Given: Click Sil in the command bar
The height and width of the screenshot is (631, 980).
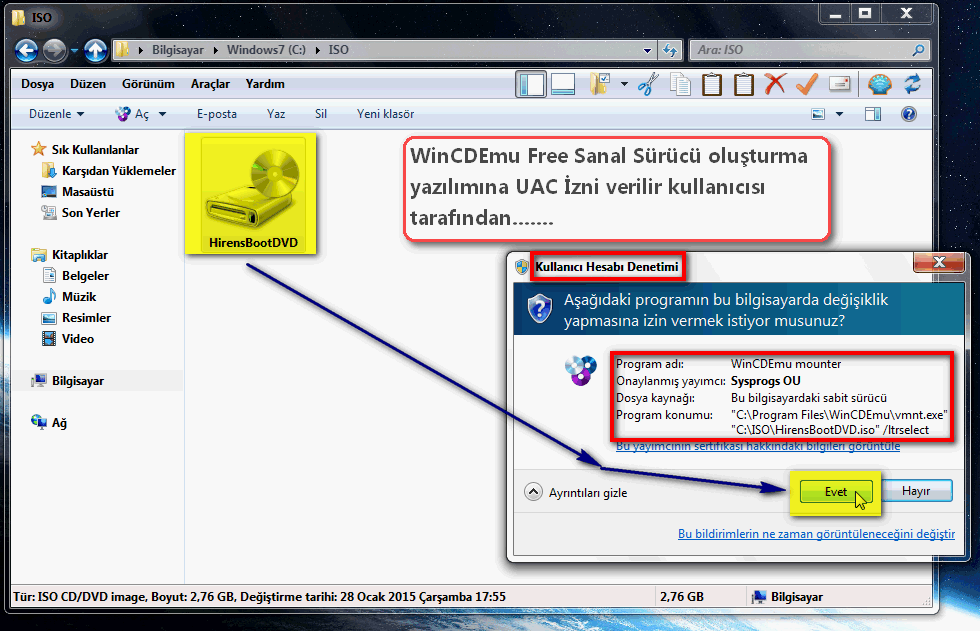Looking at the screenshot, I should [321, 114].
